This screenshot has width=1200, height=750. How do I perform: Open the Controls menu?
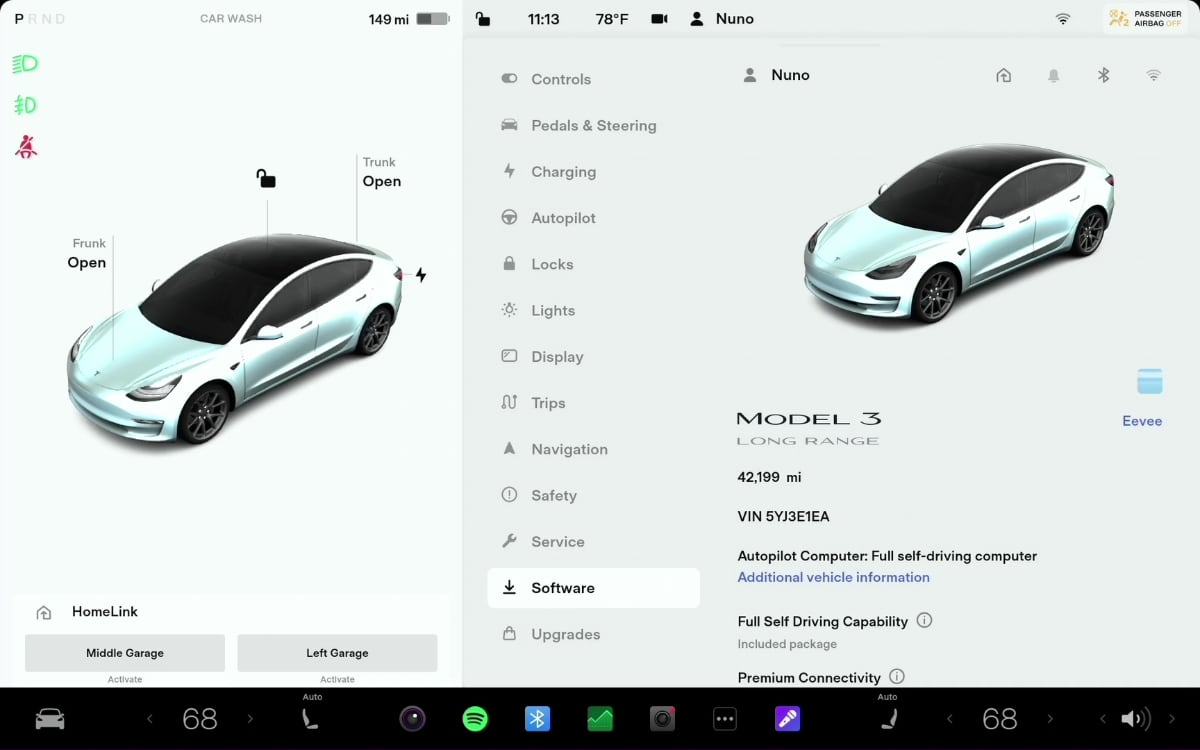[x=593, y=79]
